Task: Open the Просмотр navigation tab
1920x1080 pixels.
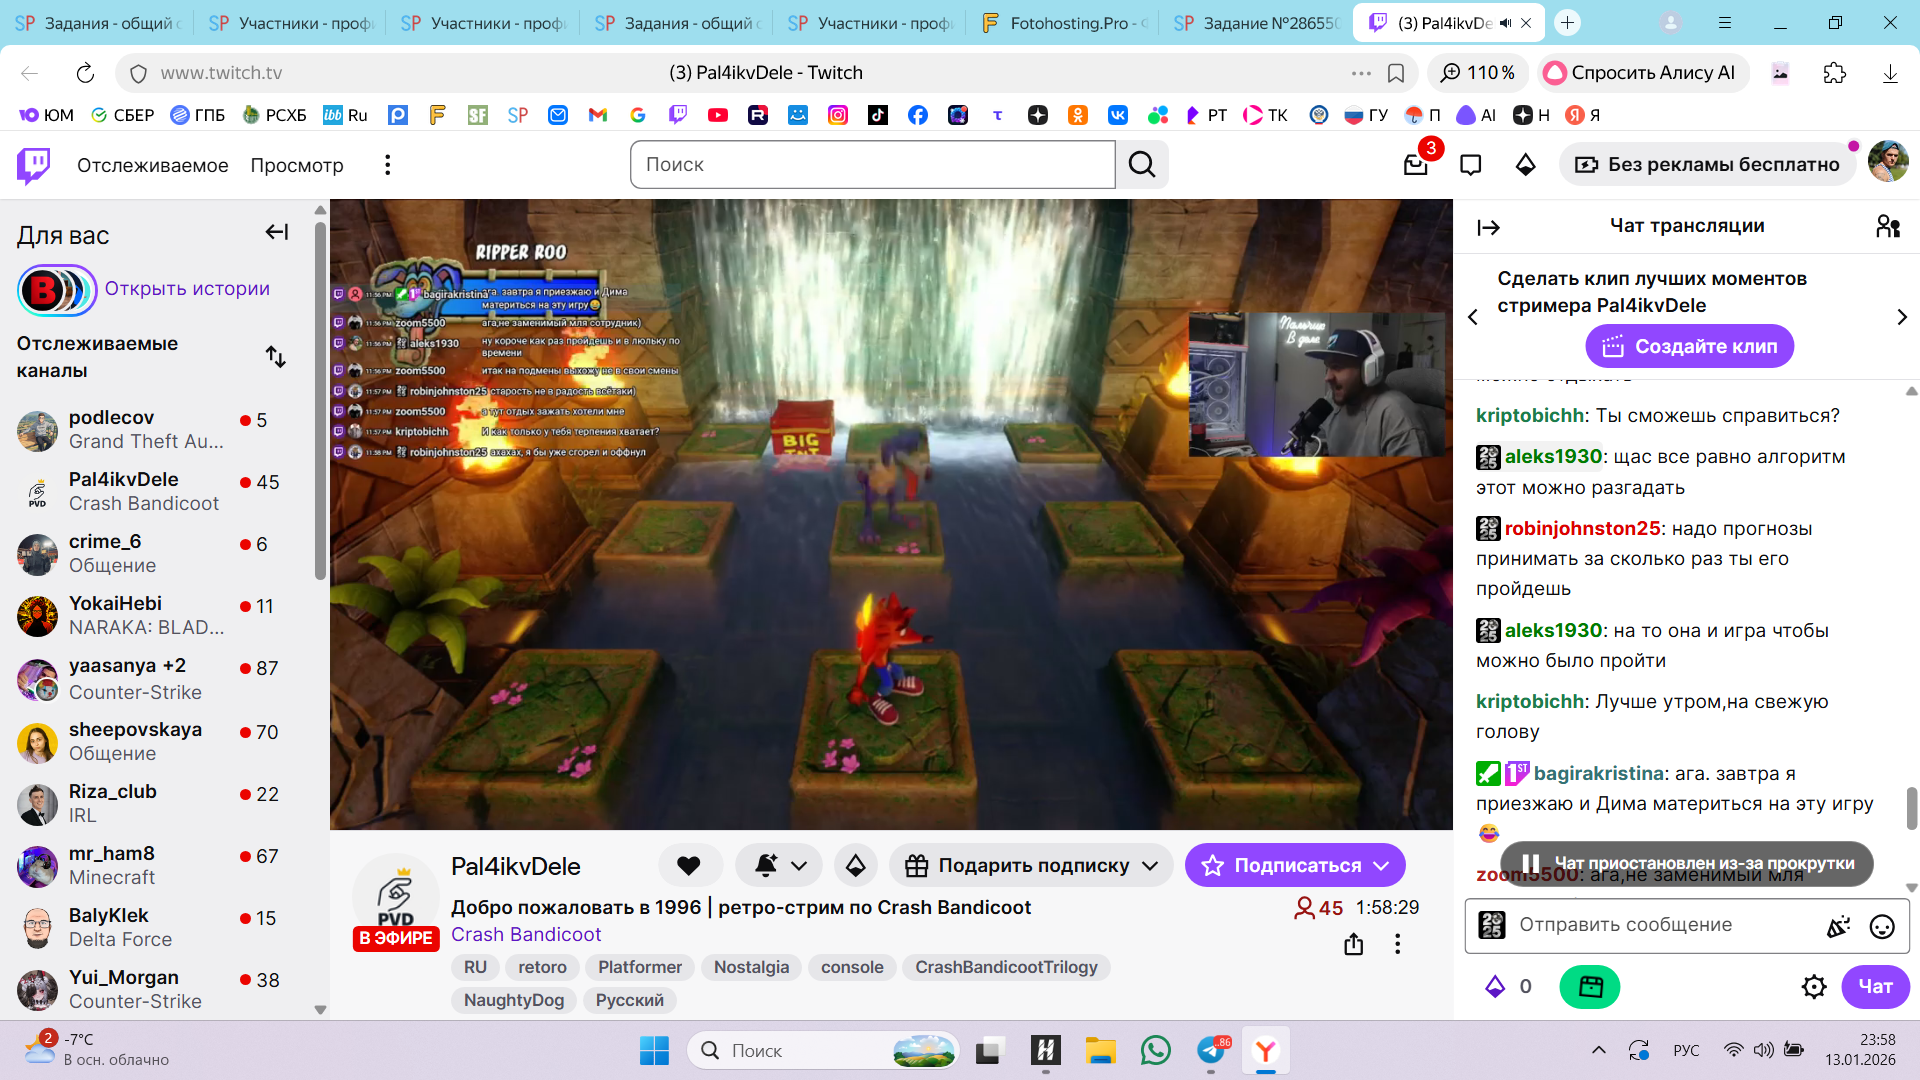Action: (x=297, y=165)
